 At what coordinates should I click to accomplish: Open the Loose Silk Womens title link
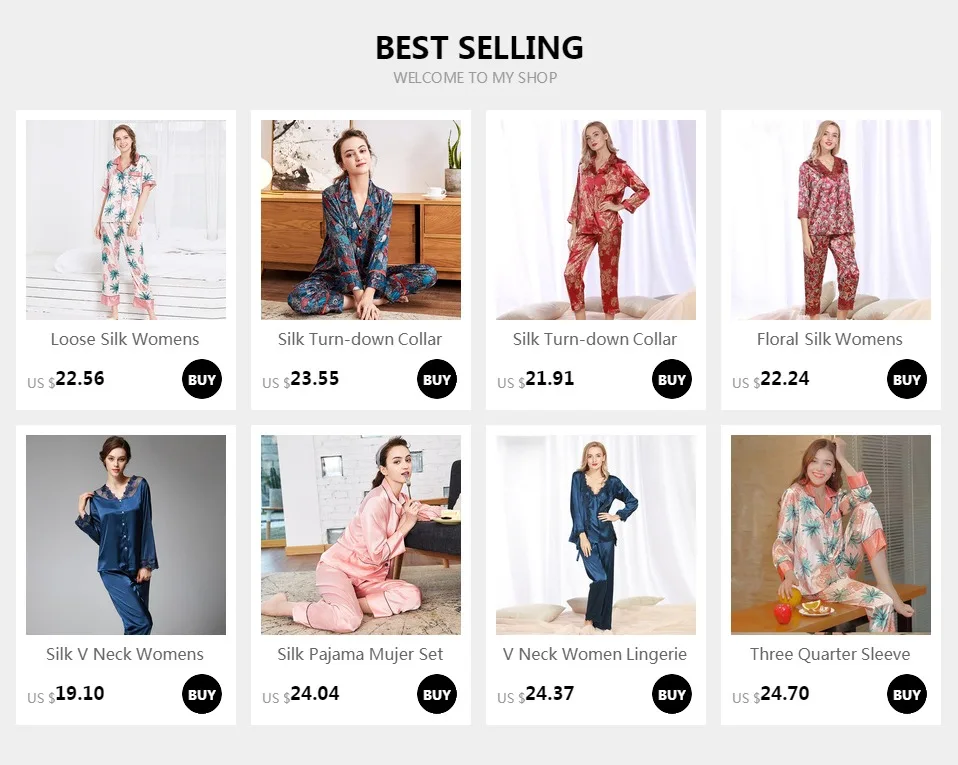point(125,339)
